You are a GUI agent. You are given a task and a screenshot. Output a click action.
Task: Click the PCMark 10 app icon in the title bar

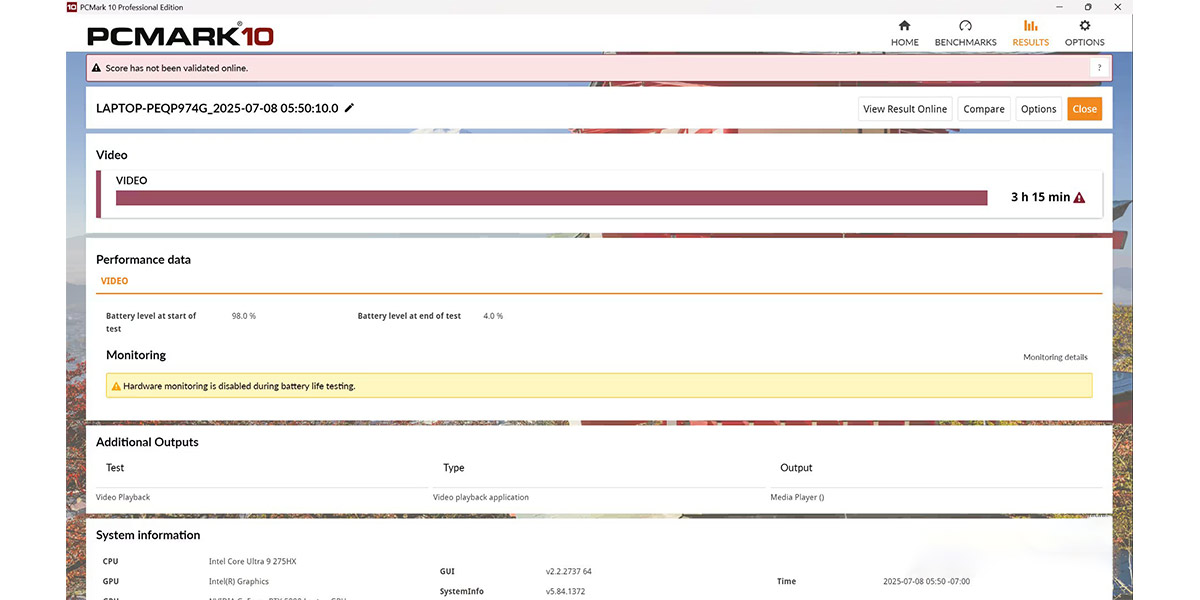(72, 7)
